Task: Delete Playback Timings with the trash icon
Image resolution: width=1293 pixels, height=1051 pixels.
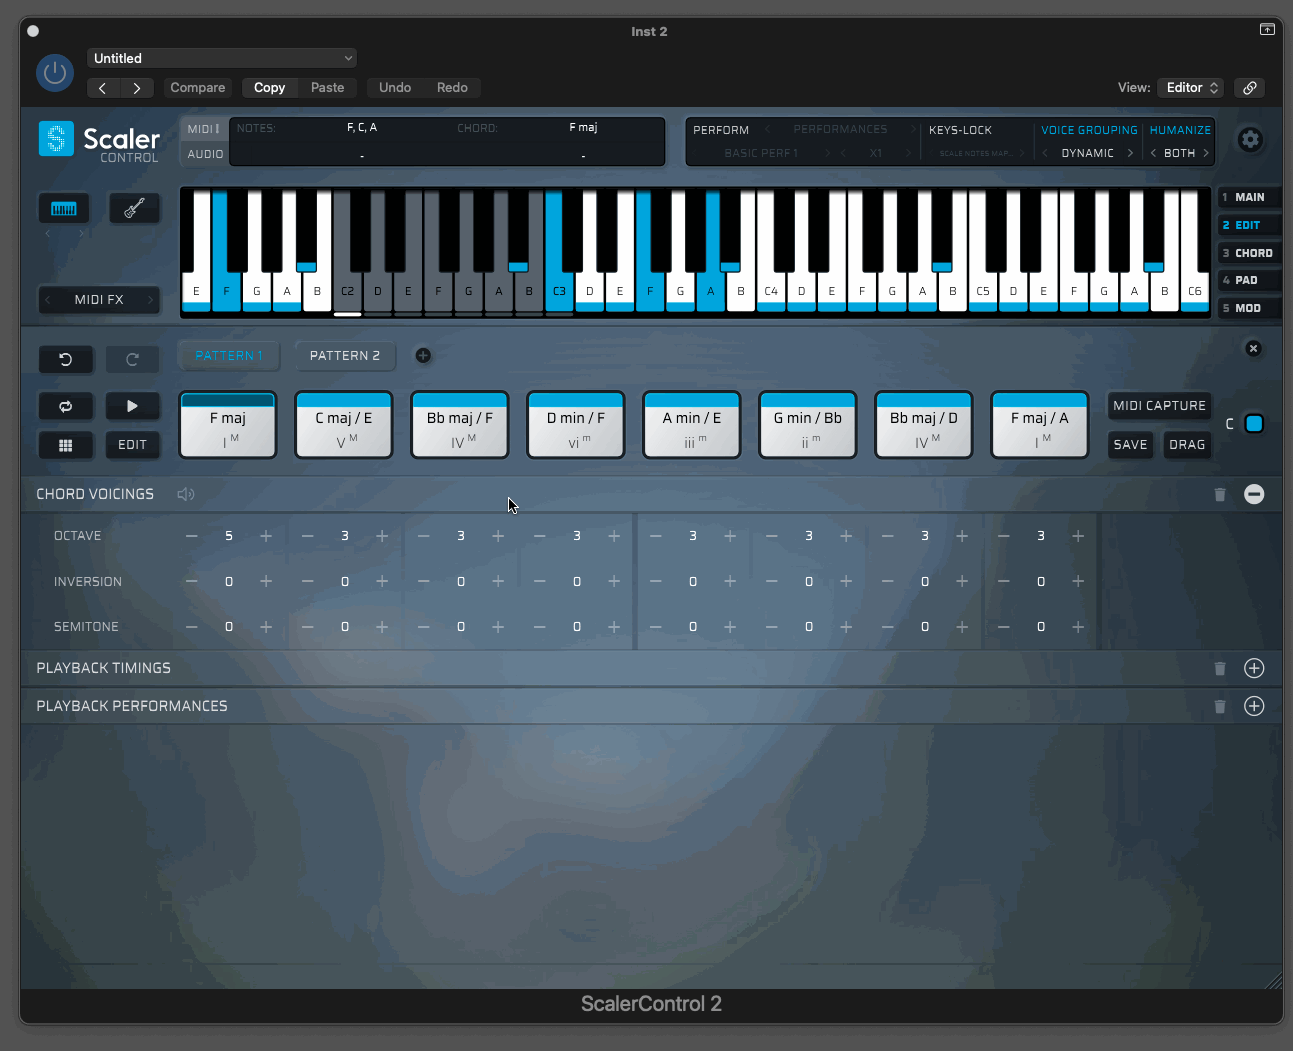Action: [x=1220, y=668]
